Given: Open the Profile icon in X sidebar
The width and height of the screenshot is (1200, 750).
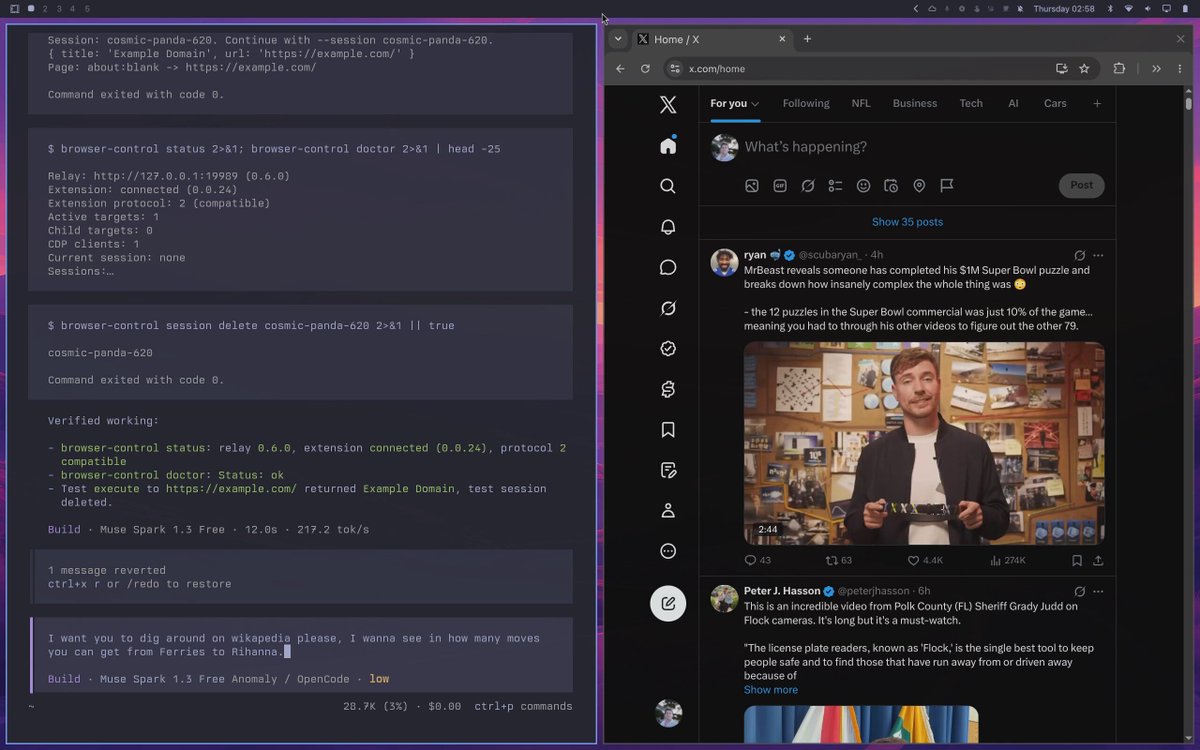Looking at the screenshot, I should pyautogui.click(x=668, y=511).
